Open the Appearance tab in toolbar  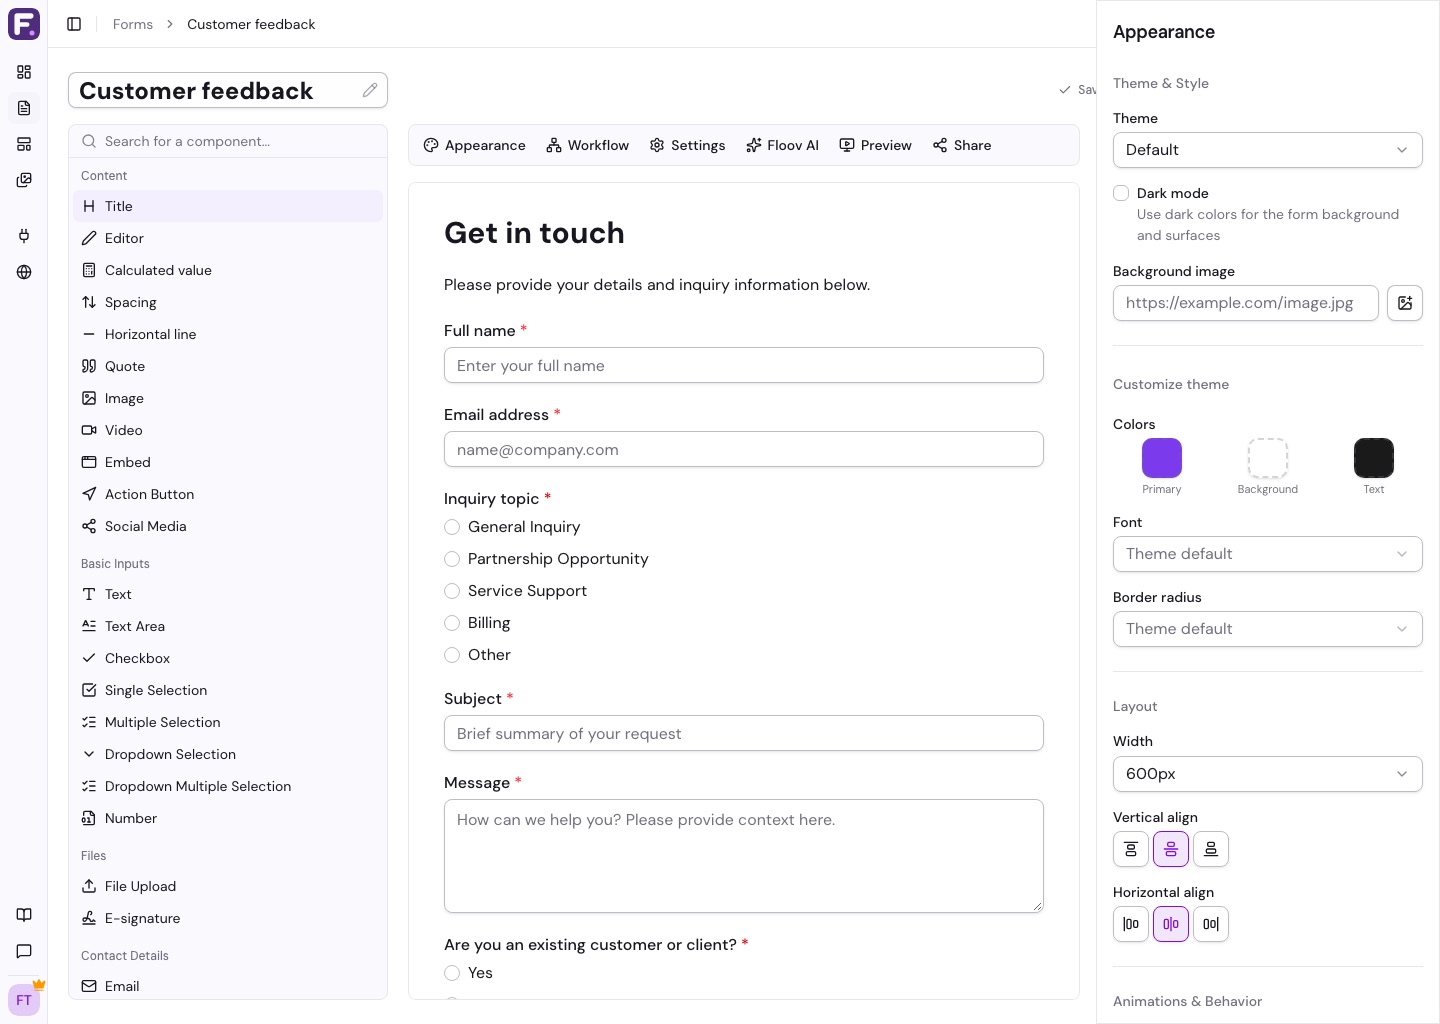[x=475, y=145]
